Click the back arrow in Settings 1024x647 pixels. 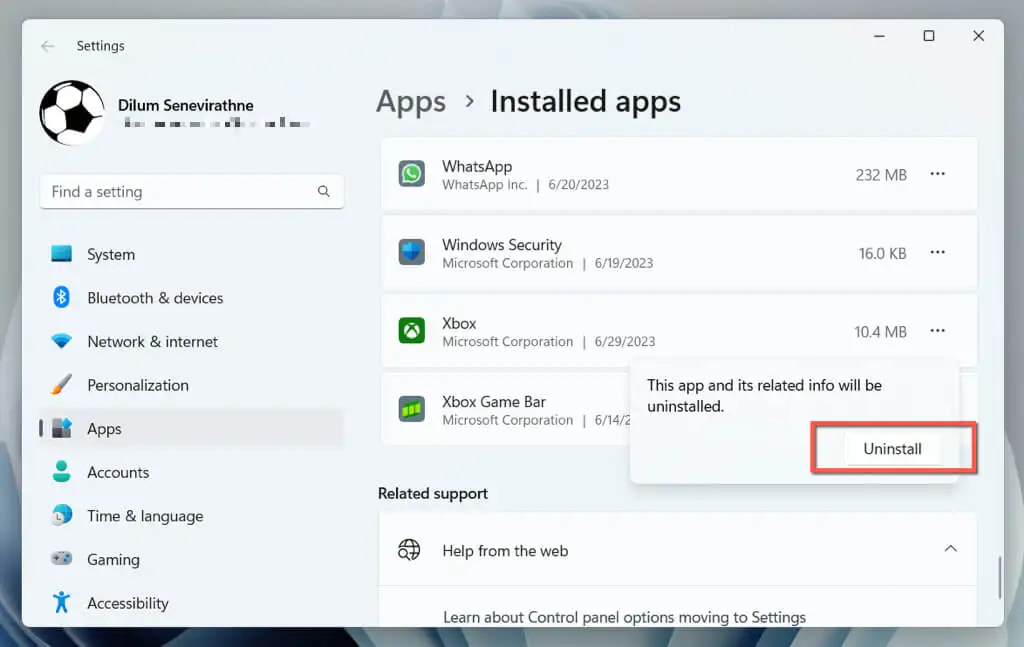(47, 46)
